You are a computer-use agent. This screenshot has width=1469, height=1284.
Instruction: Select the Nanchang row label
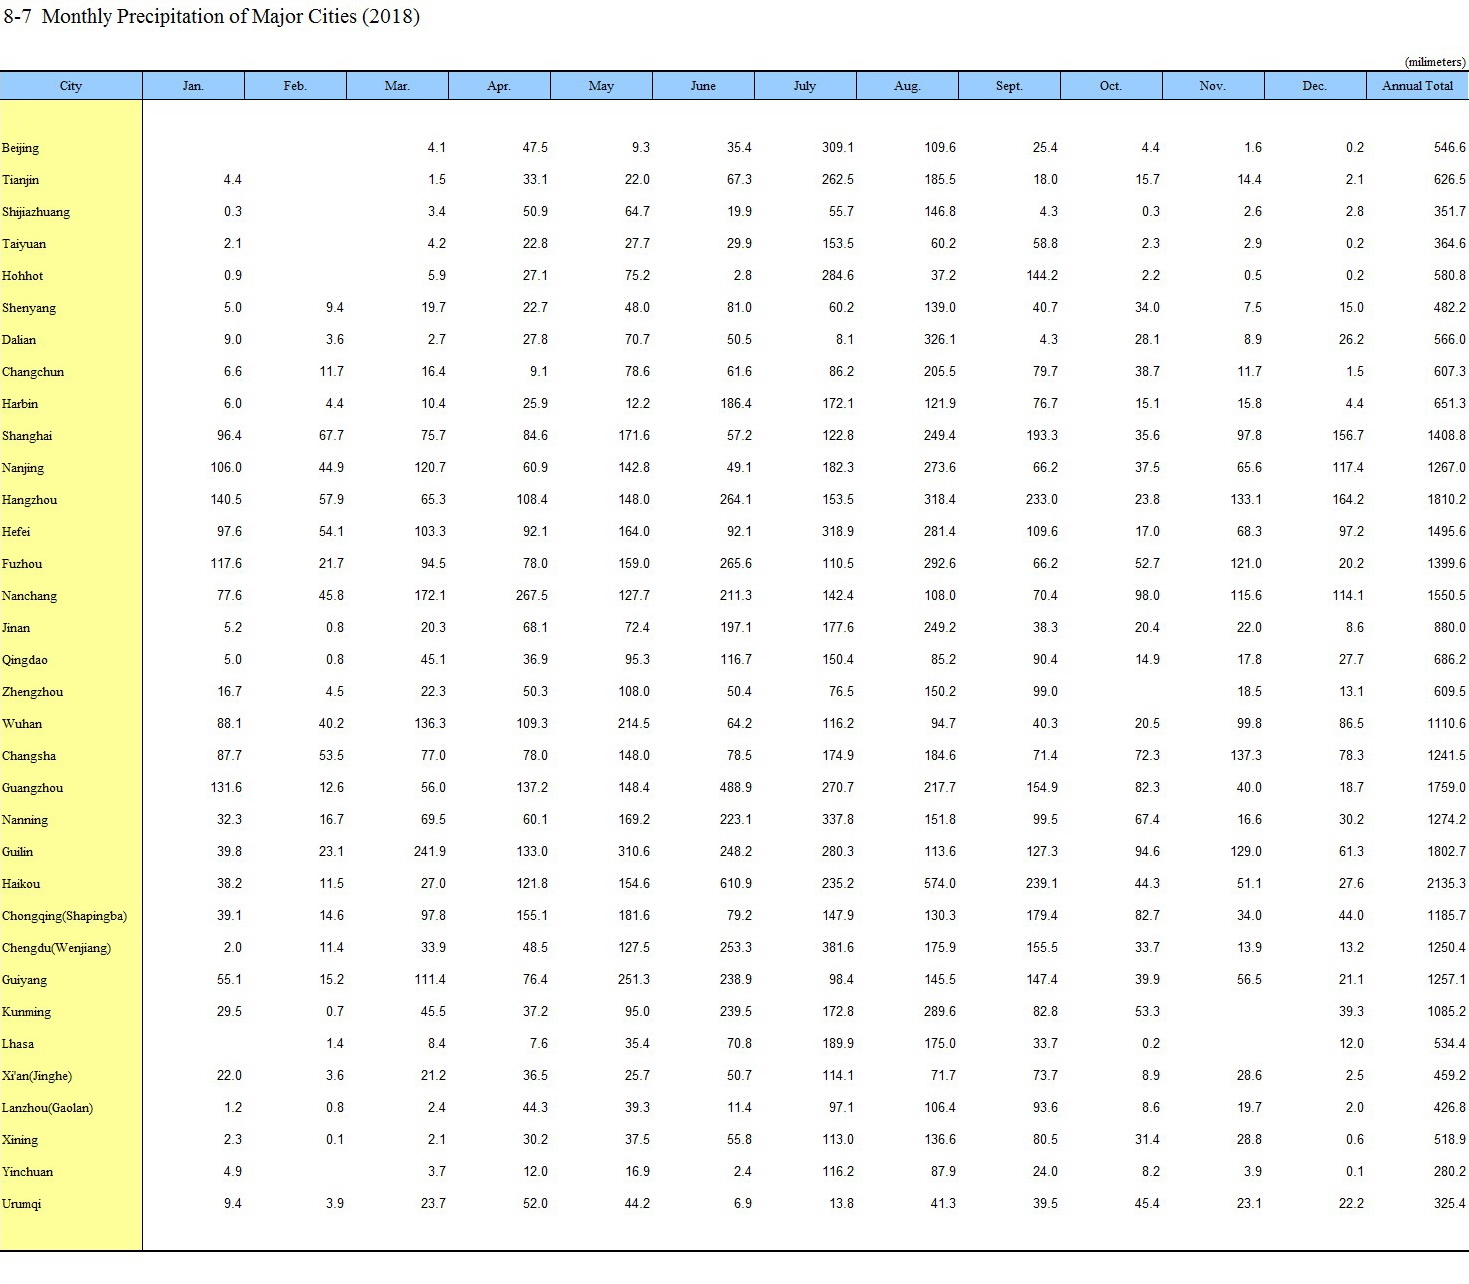29,596
